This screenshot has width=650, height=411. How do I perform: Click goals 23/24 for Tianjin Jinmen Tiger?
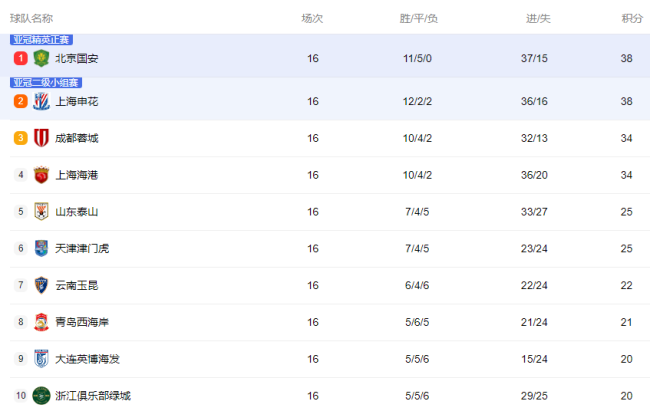pyautogui.click(x=534, y=248)
